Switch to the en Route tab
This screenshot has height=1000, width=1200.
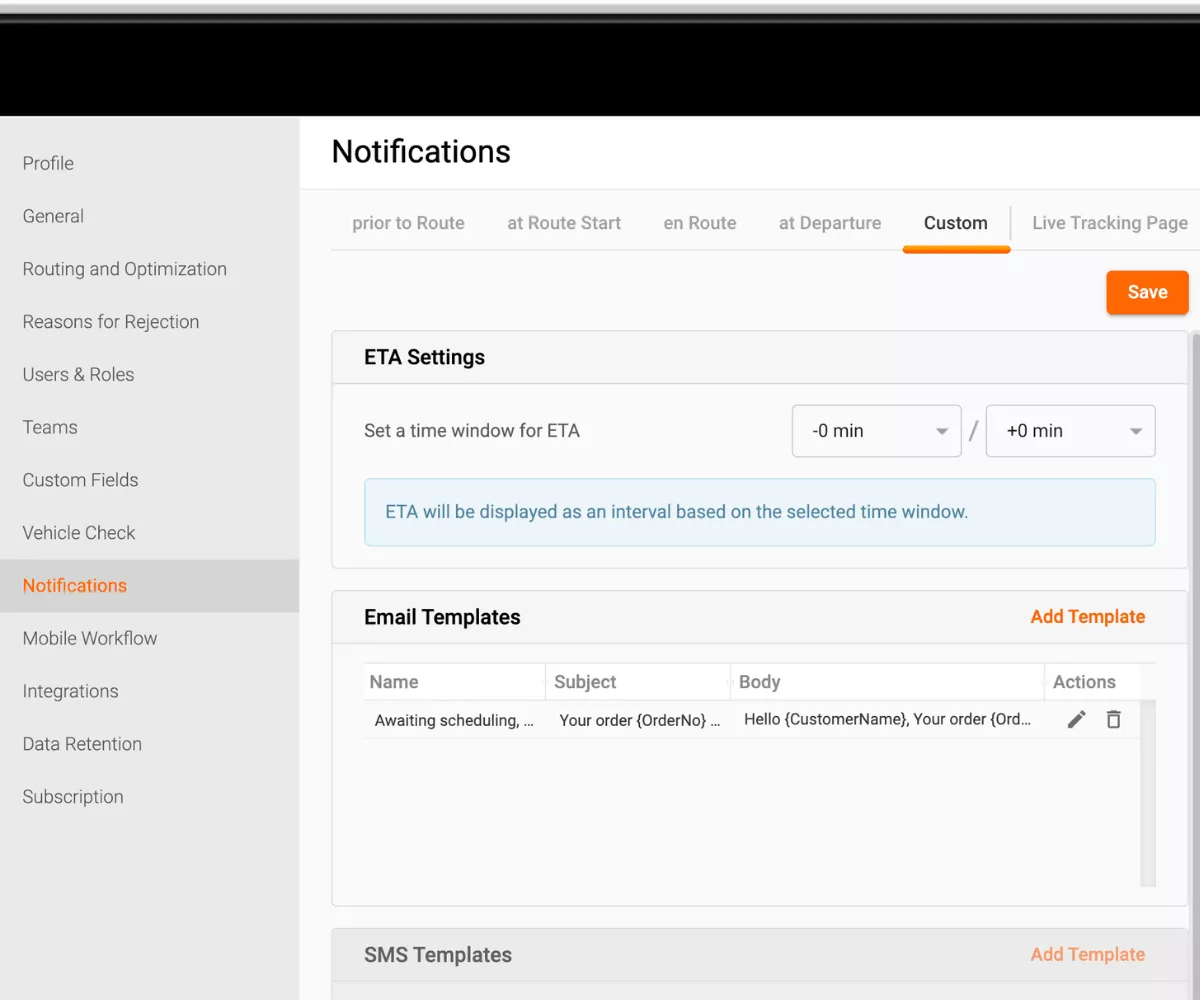[x=700, y=223]
